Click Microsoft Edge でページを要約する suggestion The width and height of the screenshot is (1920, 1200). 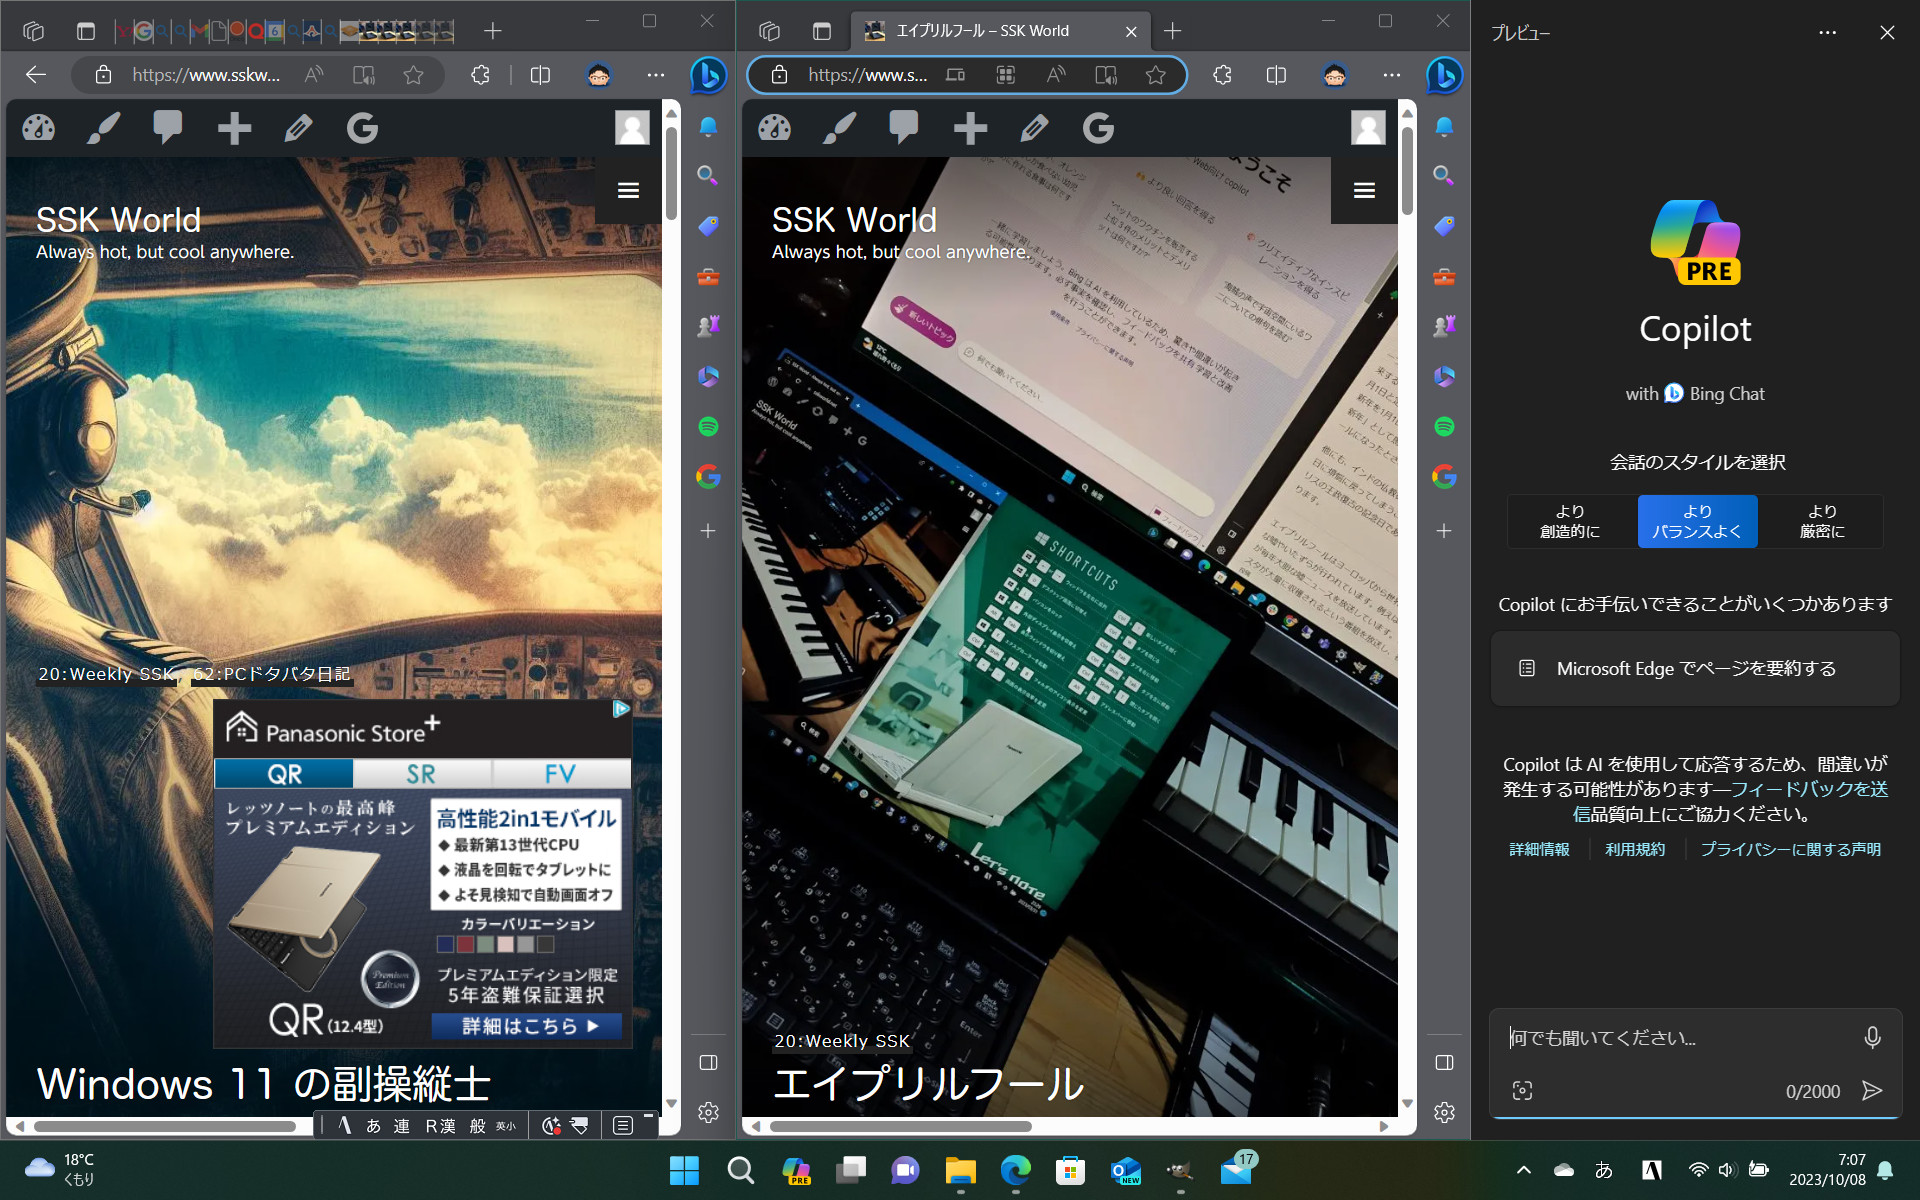[1695, 668]
